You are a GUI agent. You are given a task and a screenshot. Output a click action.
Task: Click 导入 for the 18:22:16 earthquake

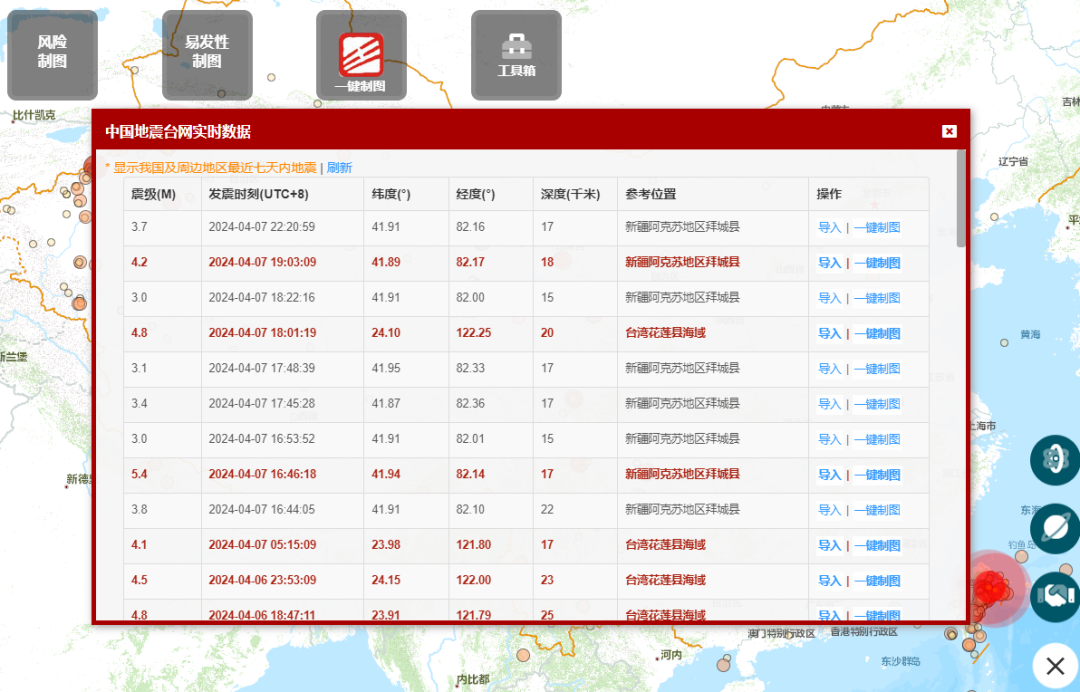click(x=830, y=298)
